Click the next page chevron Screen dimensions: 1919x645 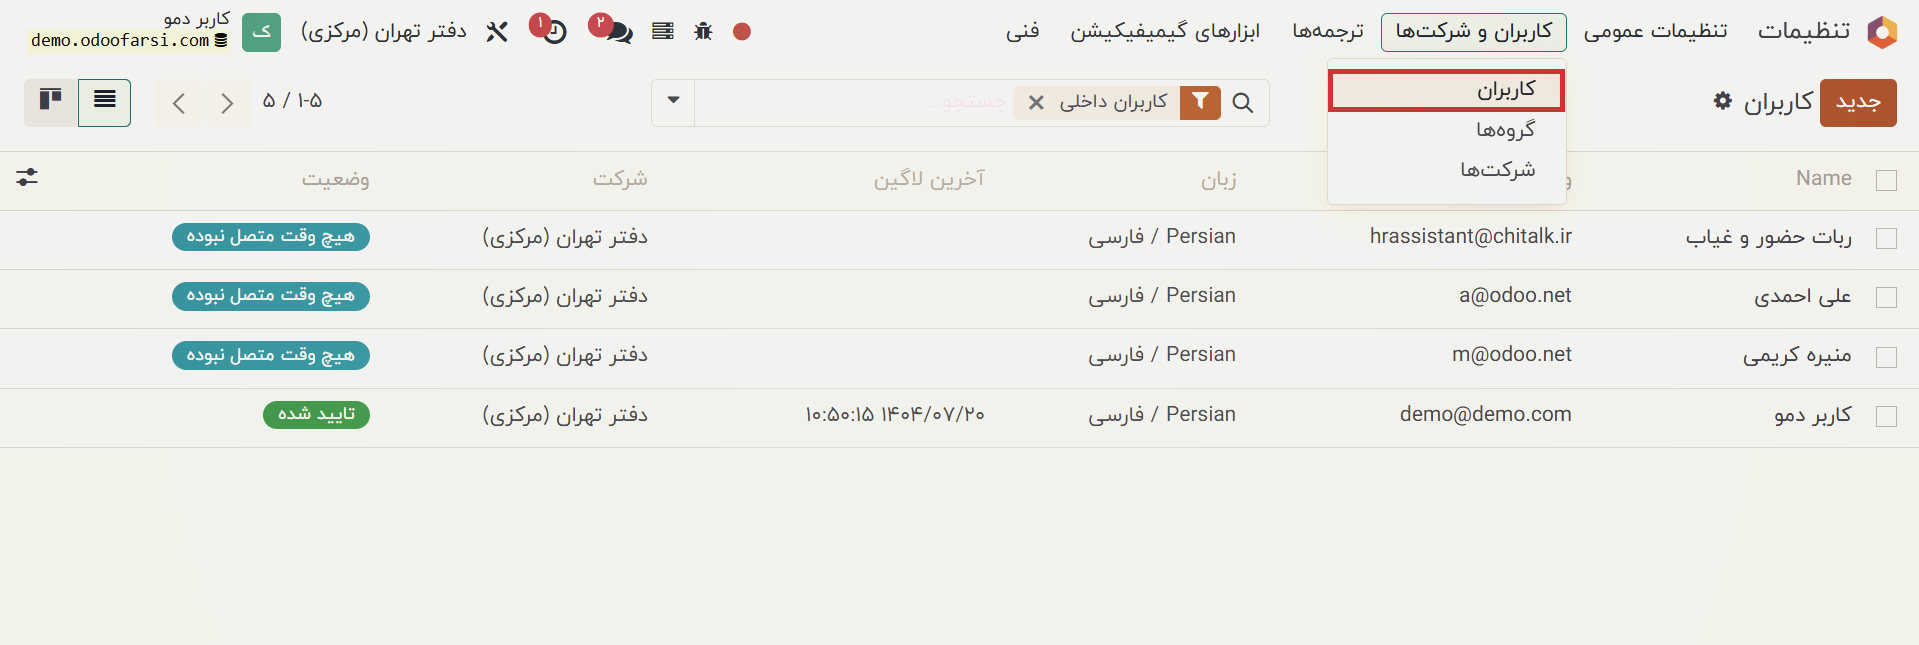227,102
